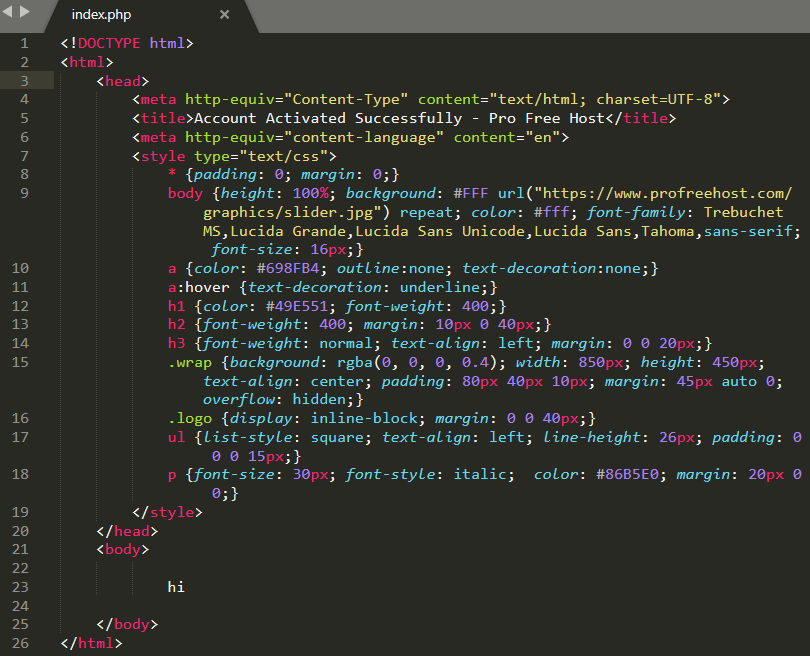Click the inline-block display value
Viewport: 810px width, 656px height.
click(x=364, y=418)
